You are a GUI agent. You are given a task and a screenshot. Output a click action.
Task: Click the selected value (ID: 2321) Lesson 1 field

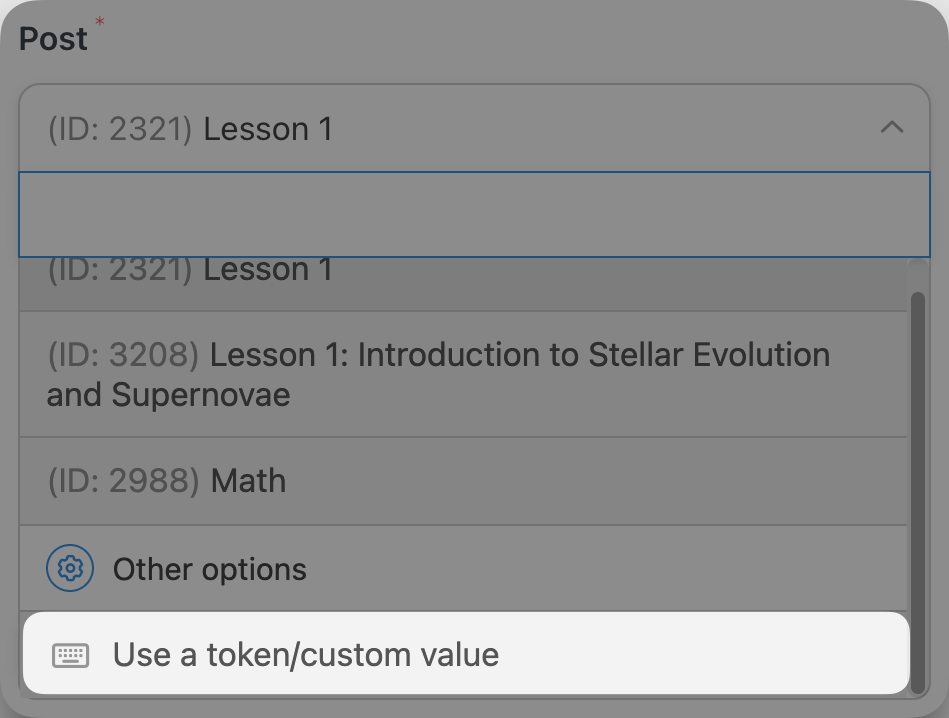474,128
